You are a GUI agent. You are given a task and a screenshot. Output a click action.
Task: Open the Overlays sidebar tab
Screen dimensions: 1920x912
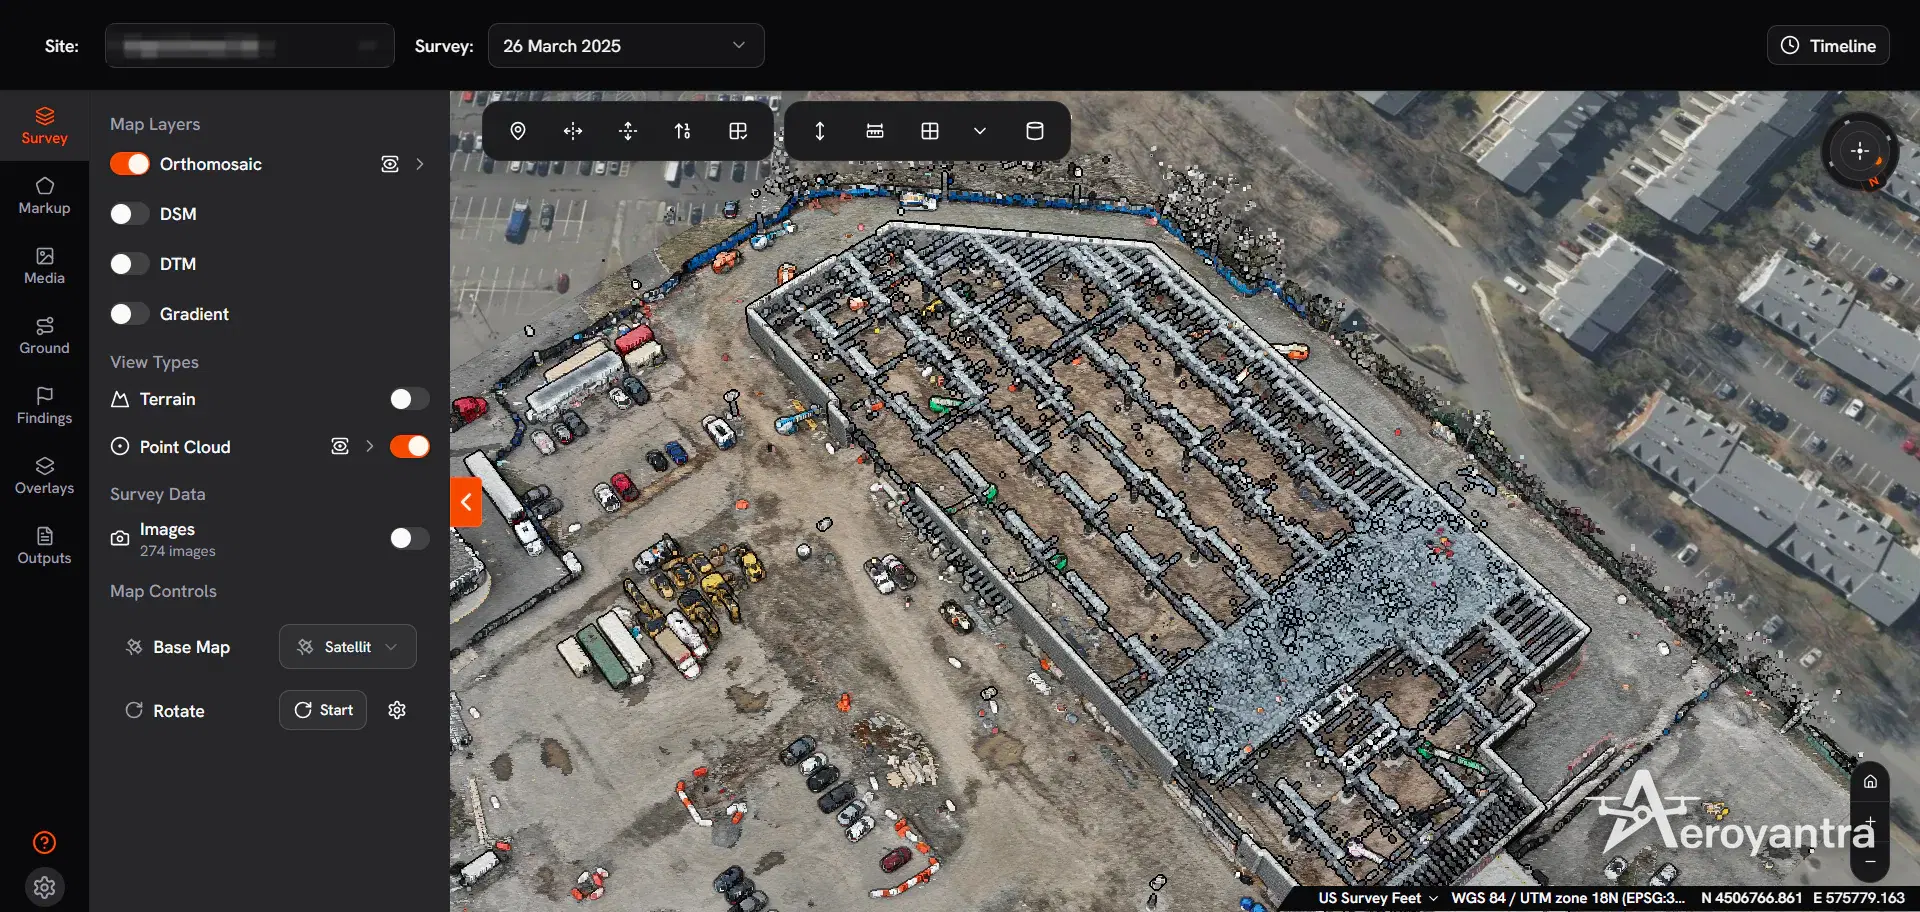45,476
